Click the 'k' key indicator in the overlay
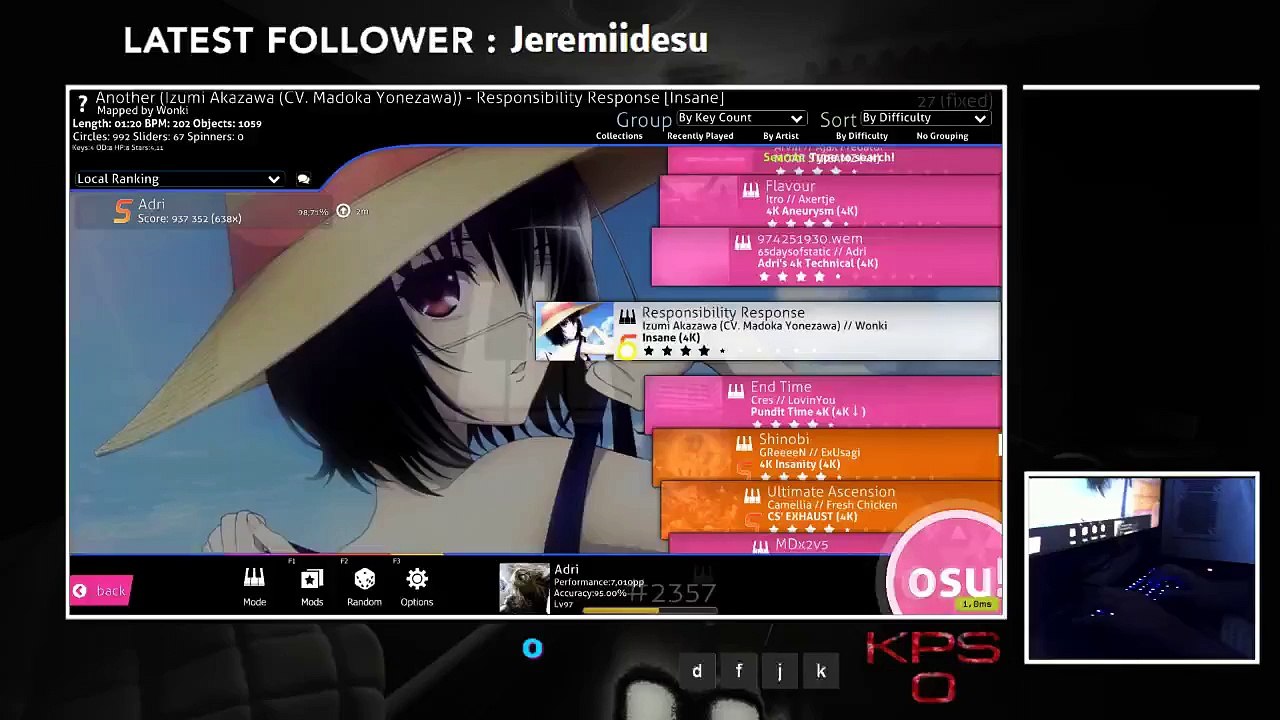Image resolution: width=1280 pixels, height=720 pixels. (821, 671)
